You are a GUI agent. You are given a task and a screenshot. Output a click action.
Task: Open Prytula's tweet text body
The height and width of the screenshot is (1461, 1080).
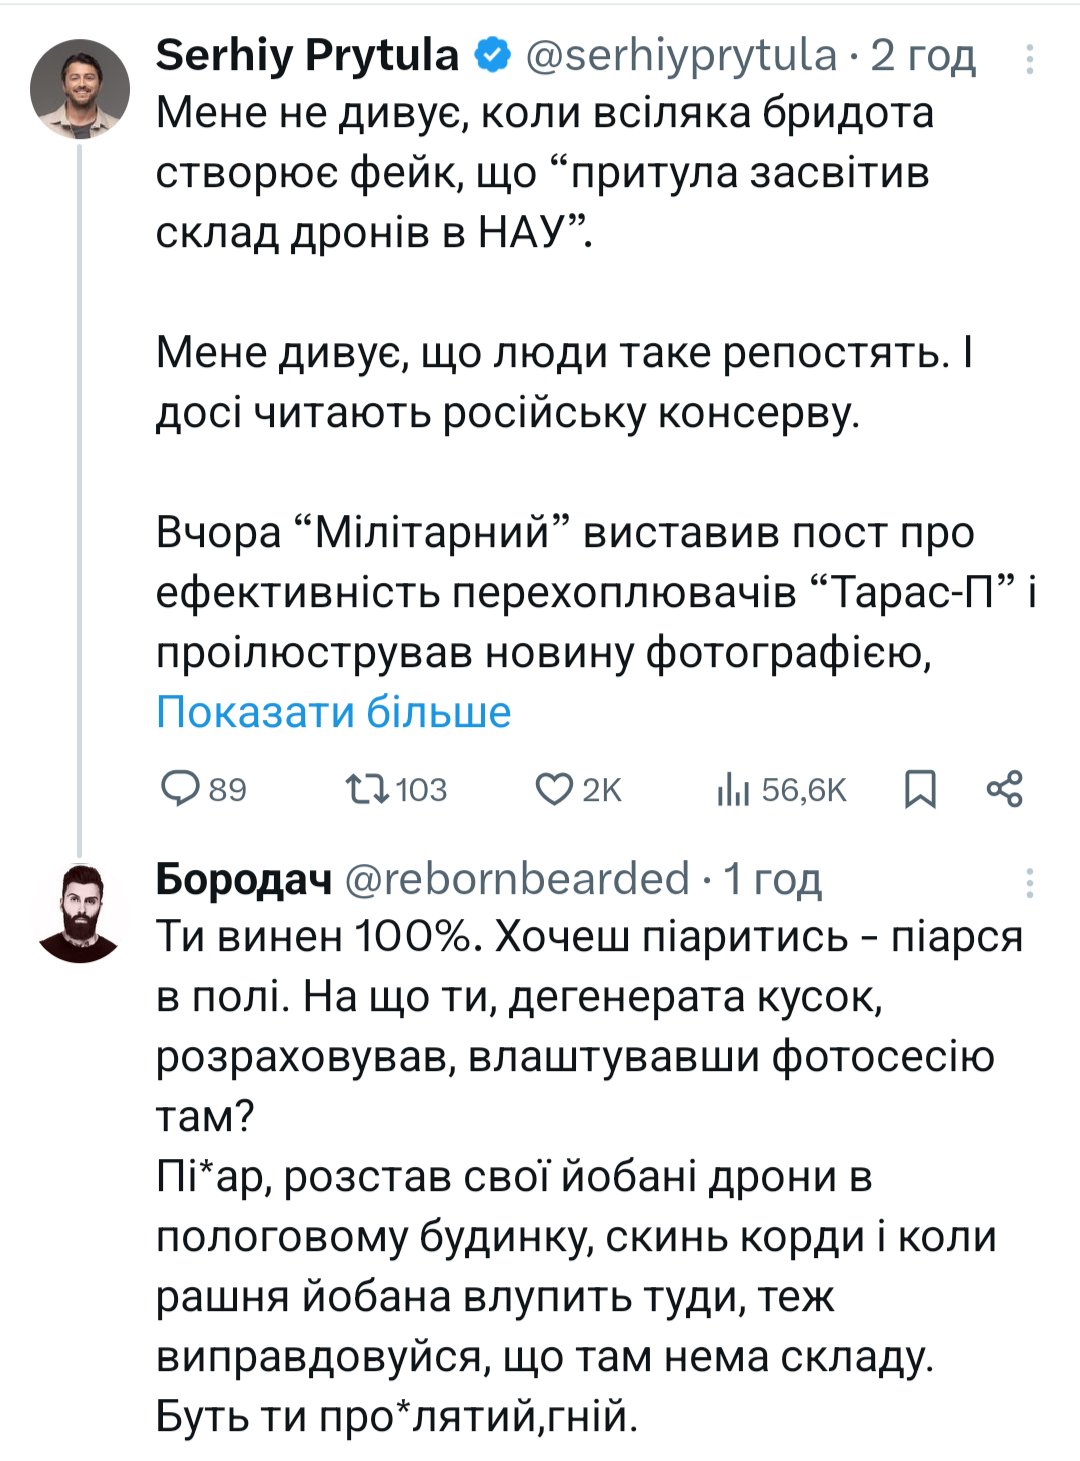point(560,380)
